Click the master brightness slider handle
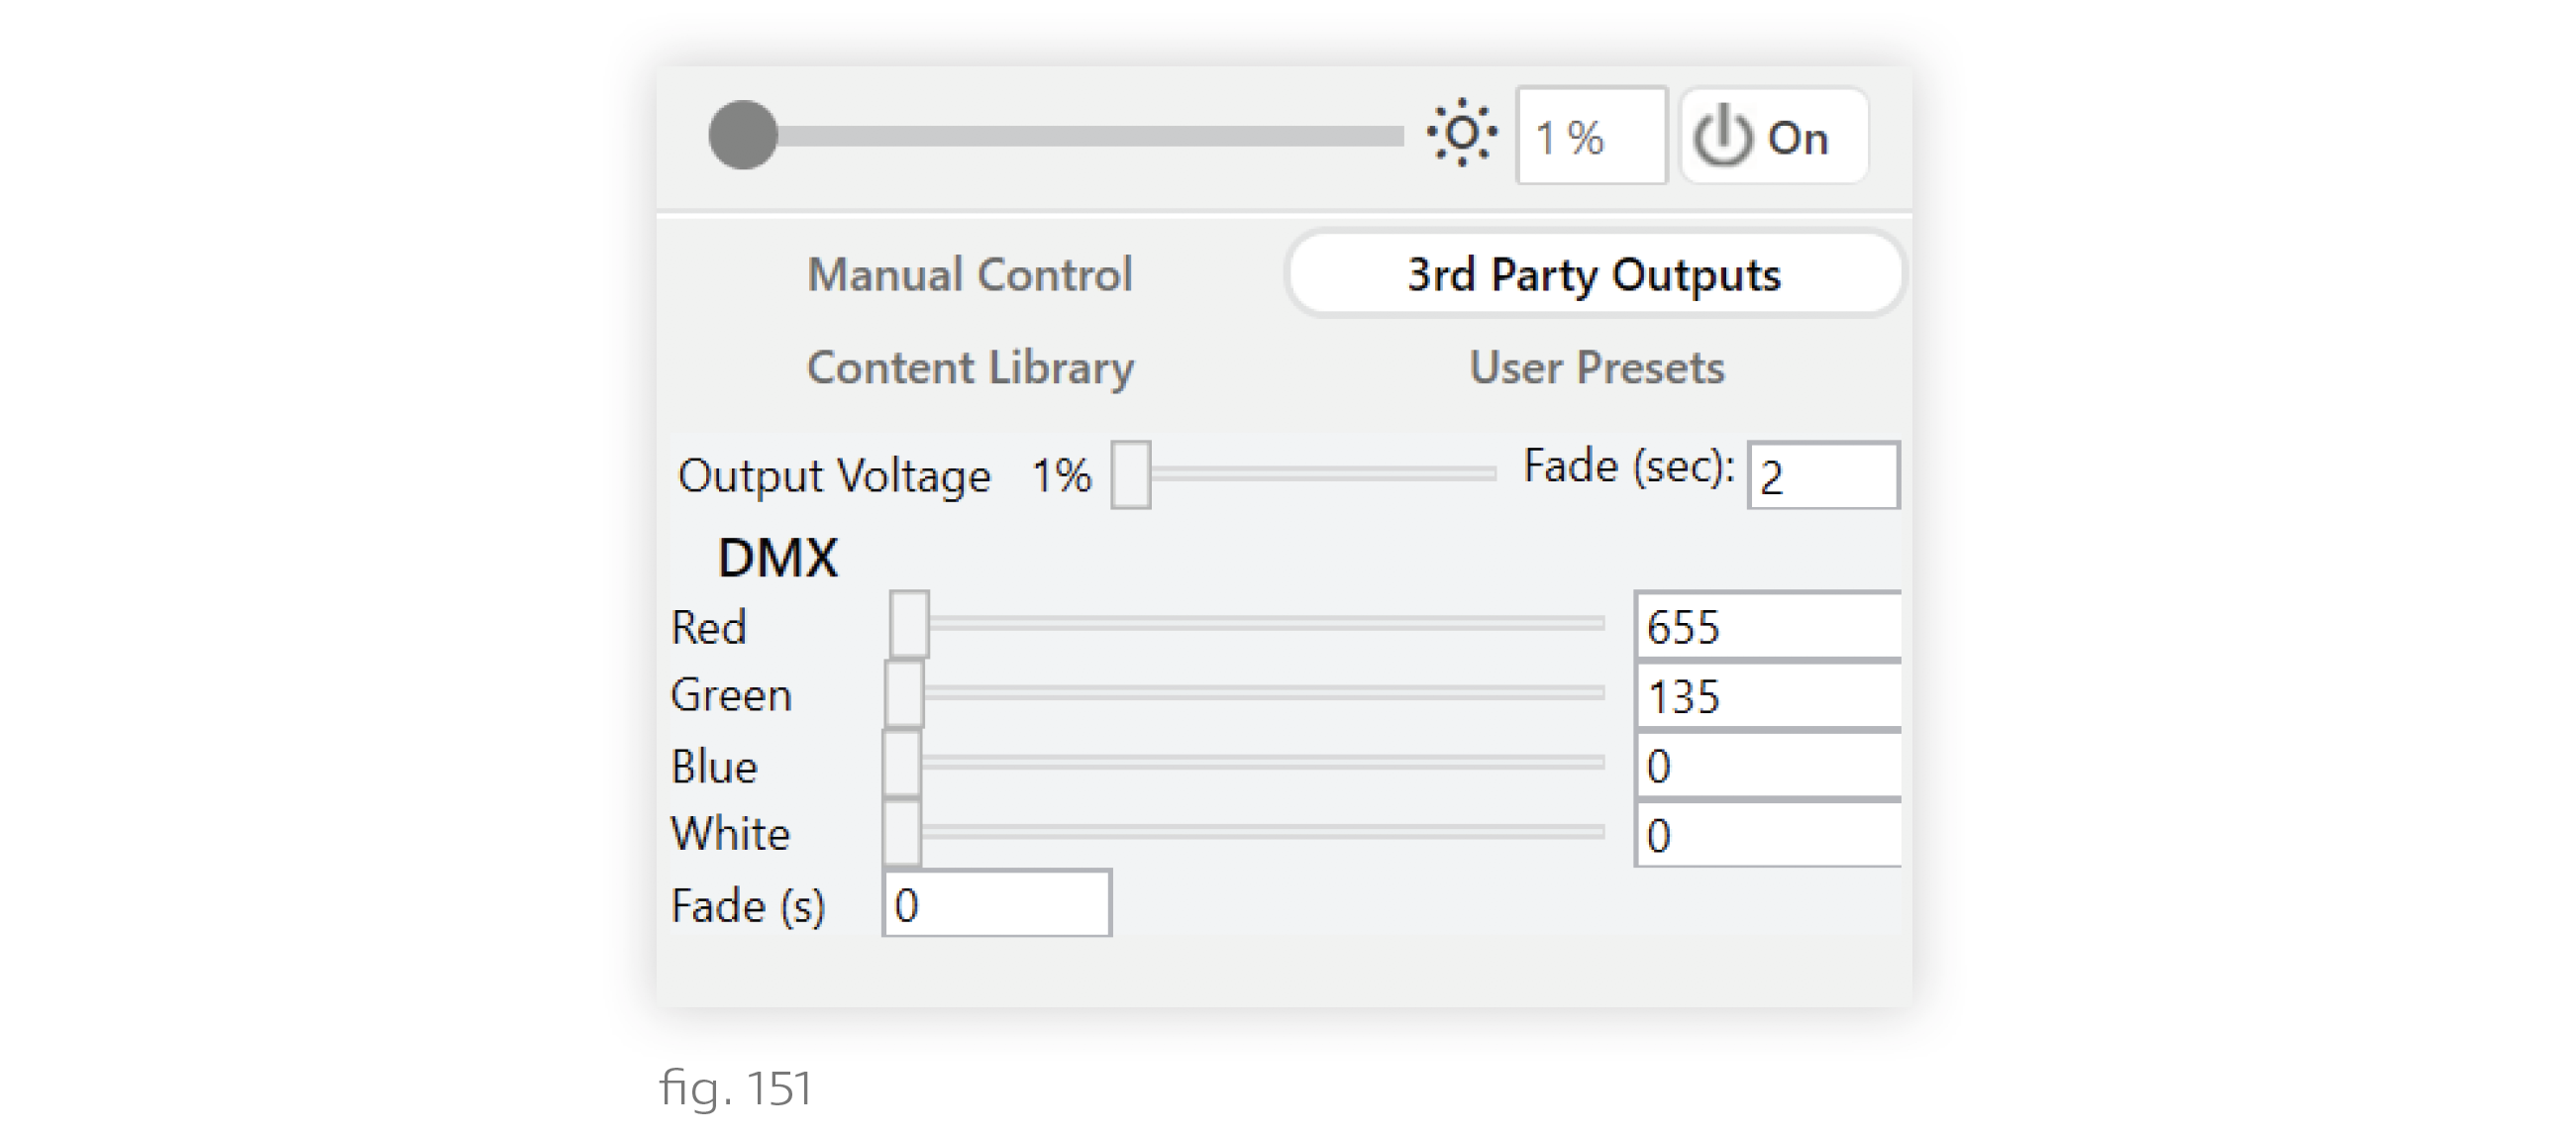 click(743, 135)
